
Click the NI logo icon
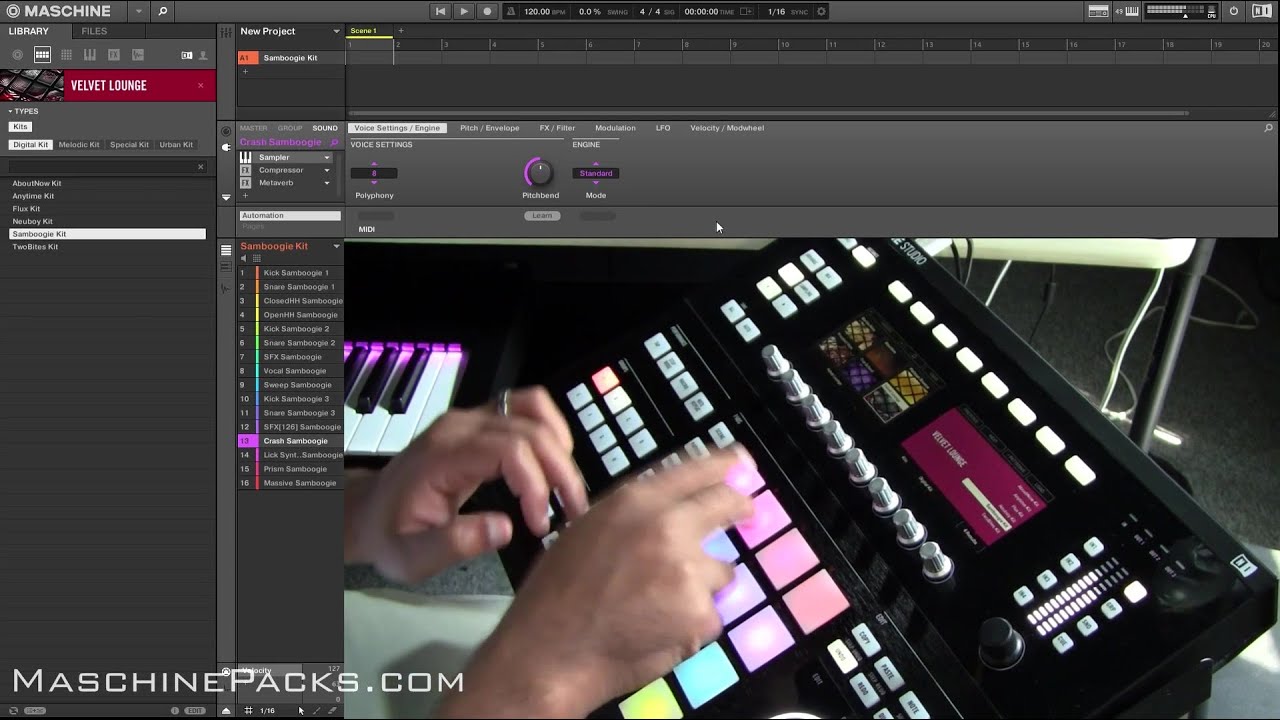pyautogui.click(x=1261, y=11)
